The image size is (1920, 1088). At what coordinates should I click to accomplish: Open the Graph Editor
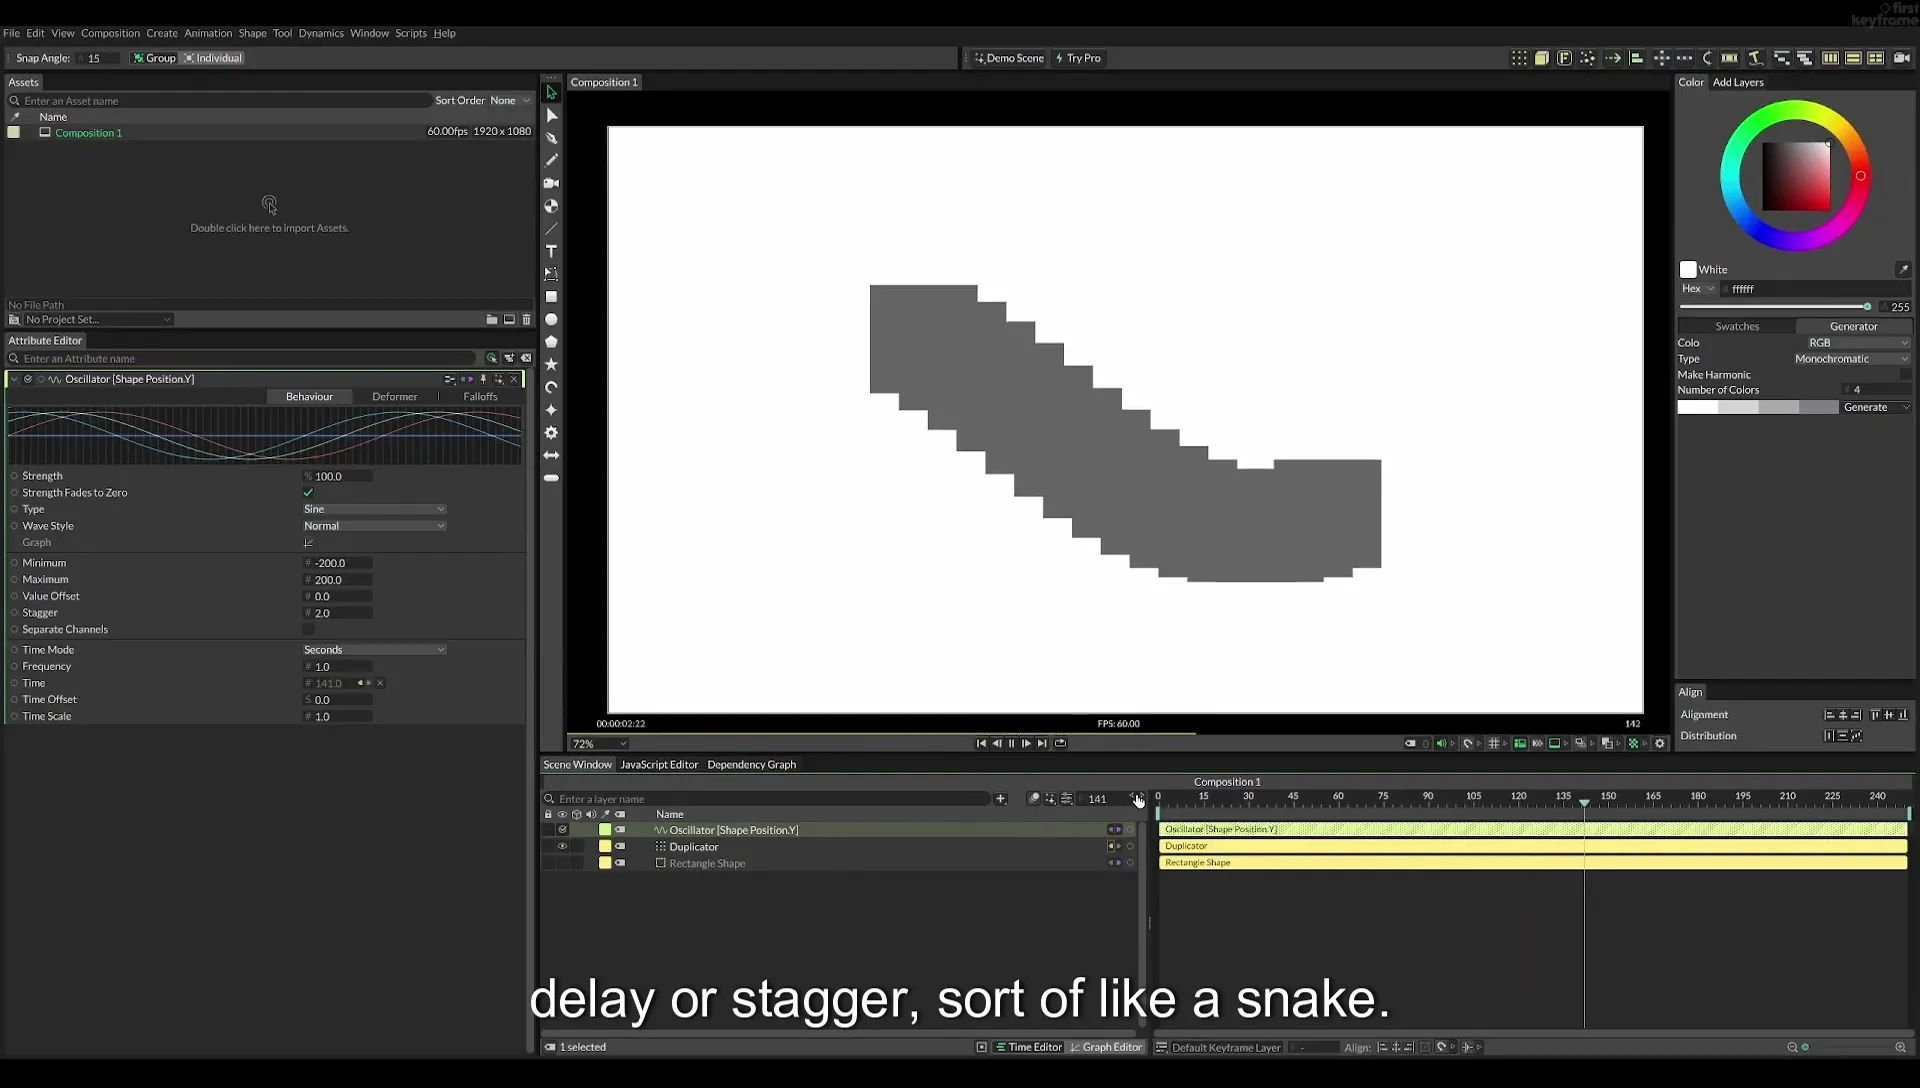click(1105, 1047)
